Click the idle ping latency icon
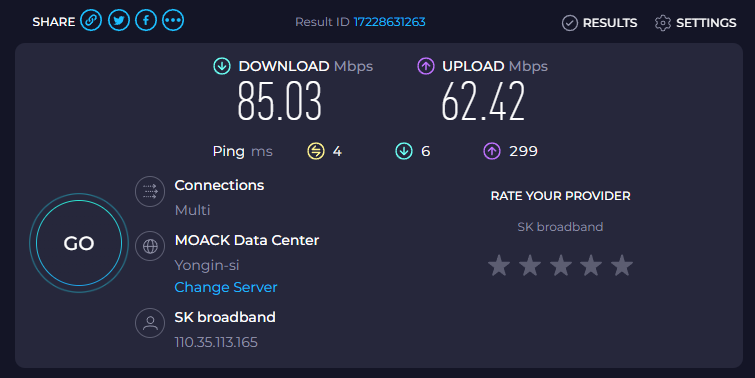This screenshot has width=755, height=378. click(316, 151)
